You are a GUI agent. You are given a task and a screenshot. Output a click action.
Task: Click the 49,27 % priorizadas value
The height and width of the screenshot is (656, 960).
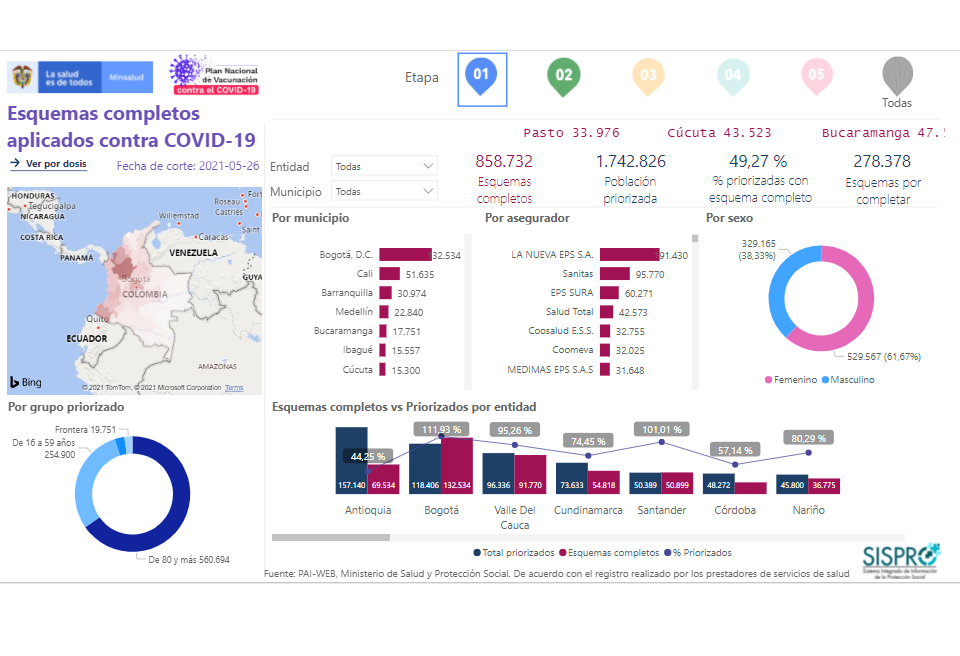pyautogui.click(x=758, y=161)
